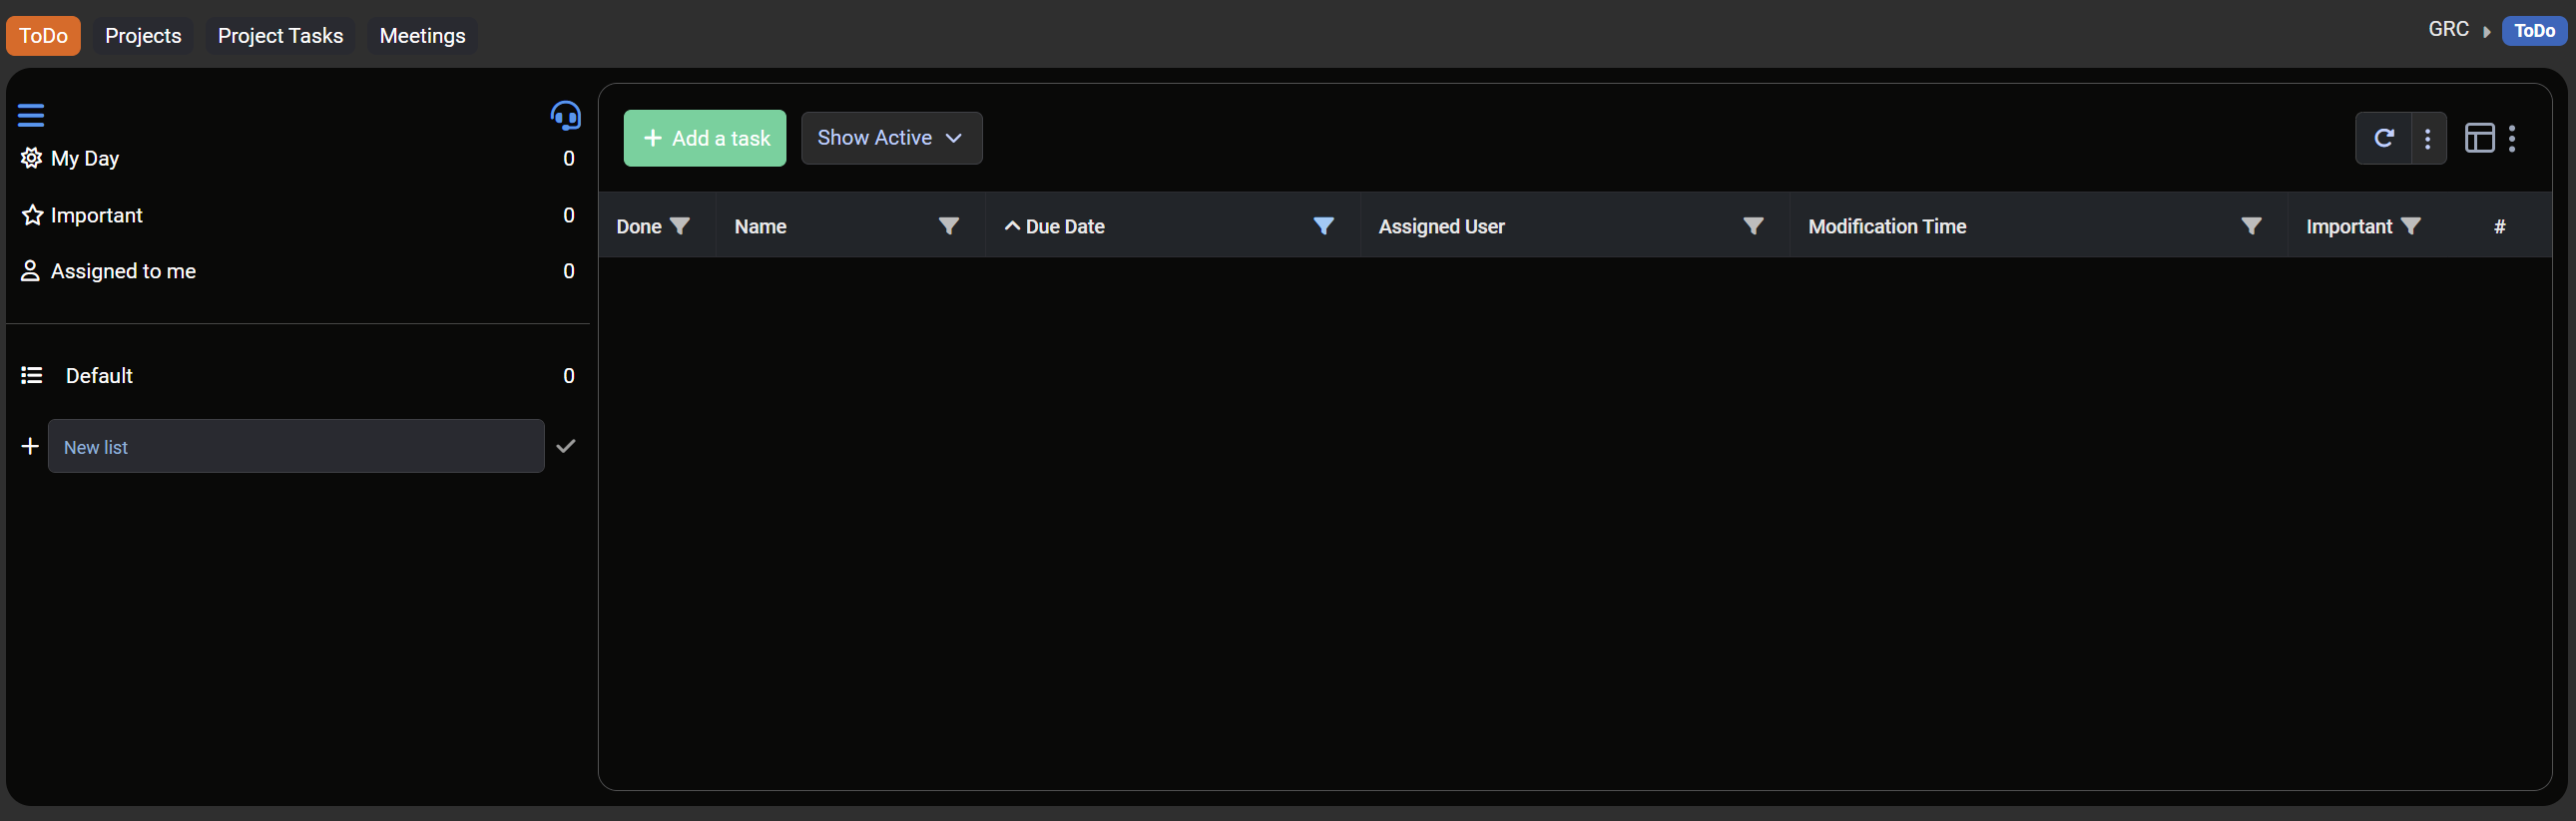Viewport: 2576px width, 821px height.
Task: Click the blue Due Date filter icon
Action: (x=1323, y=226)
